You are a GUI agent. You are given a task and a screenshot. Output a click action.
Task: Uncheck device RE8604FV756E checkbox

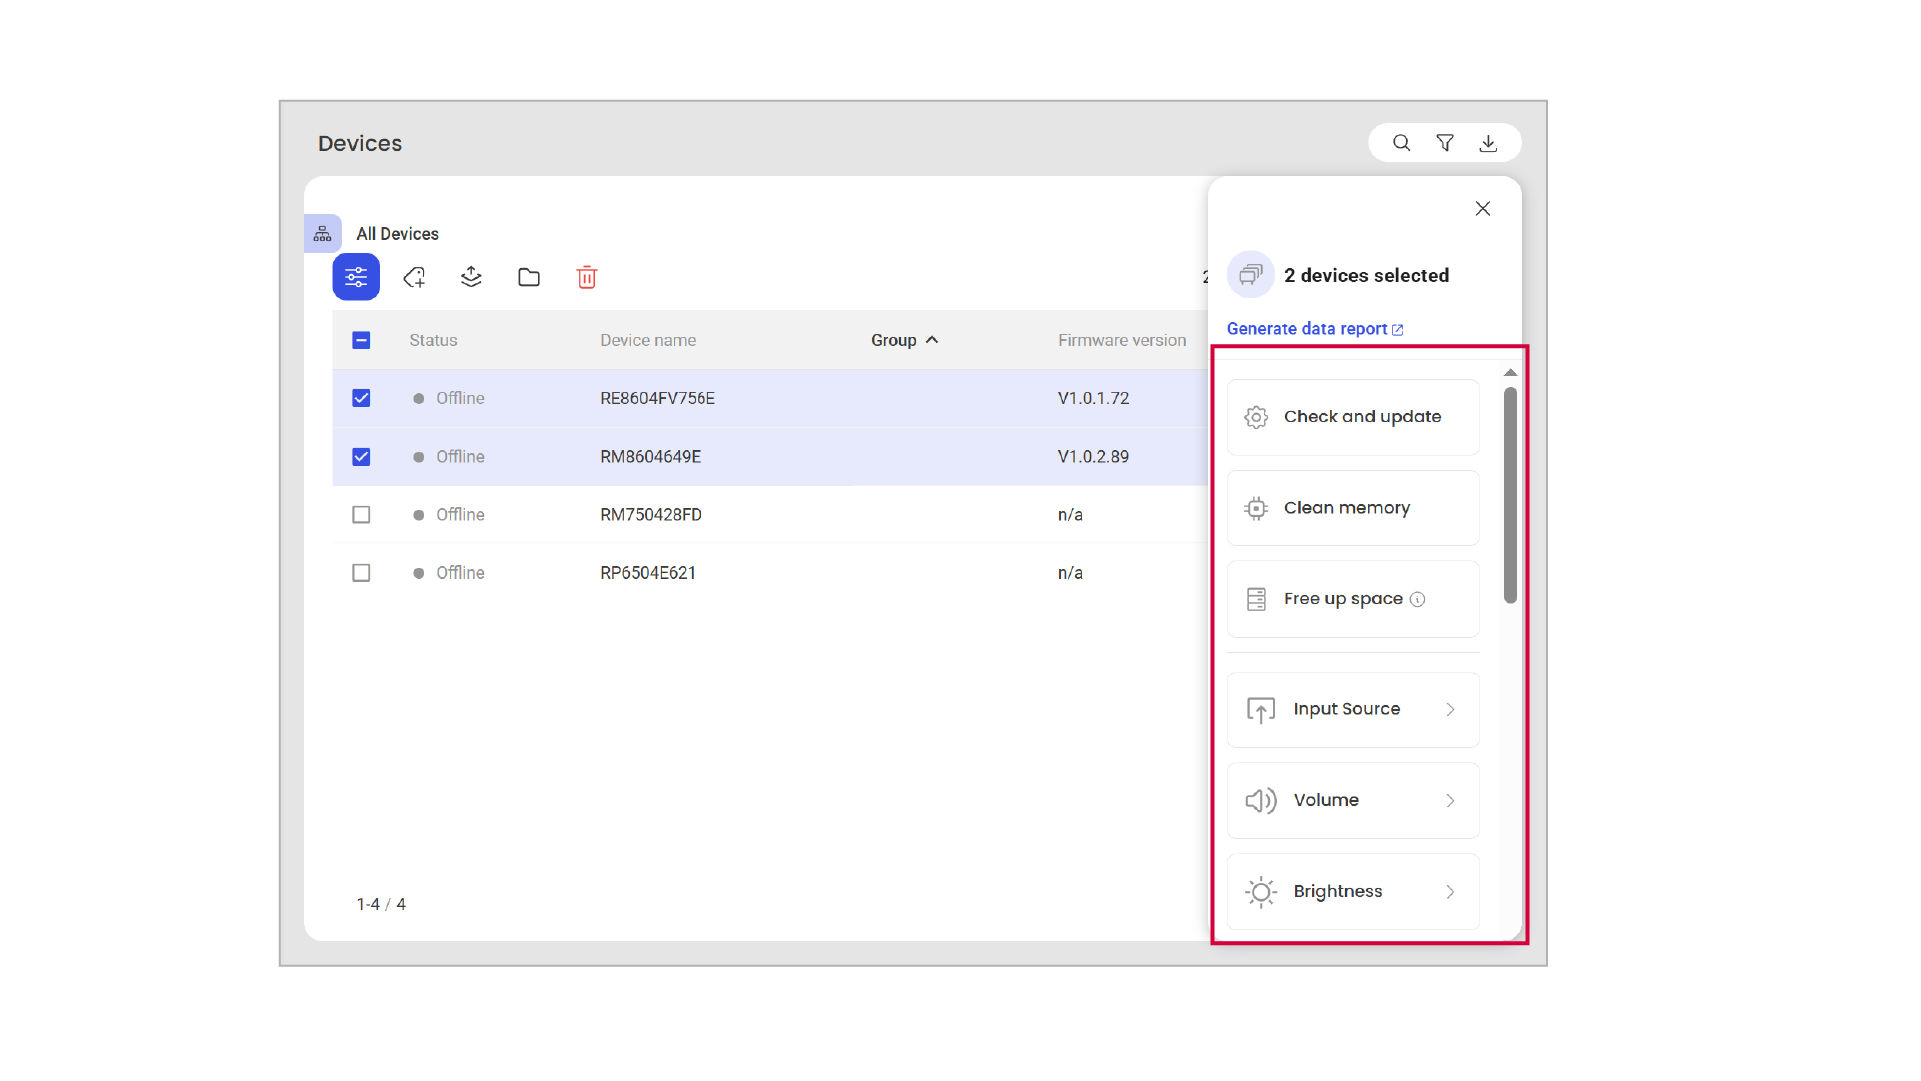pos(361,398)
